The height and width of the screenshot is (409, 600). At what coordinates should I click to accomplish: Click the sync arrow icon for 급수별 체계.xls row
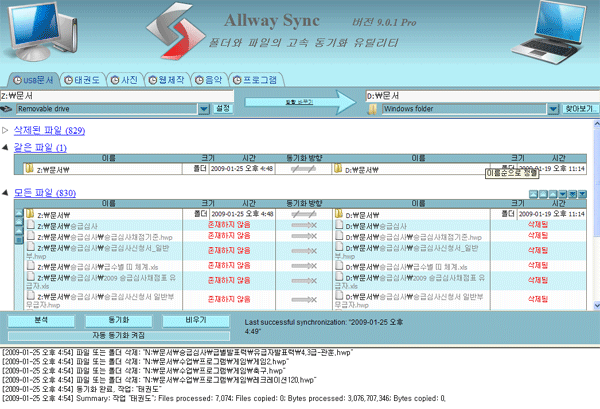pos(304,266)
